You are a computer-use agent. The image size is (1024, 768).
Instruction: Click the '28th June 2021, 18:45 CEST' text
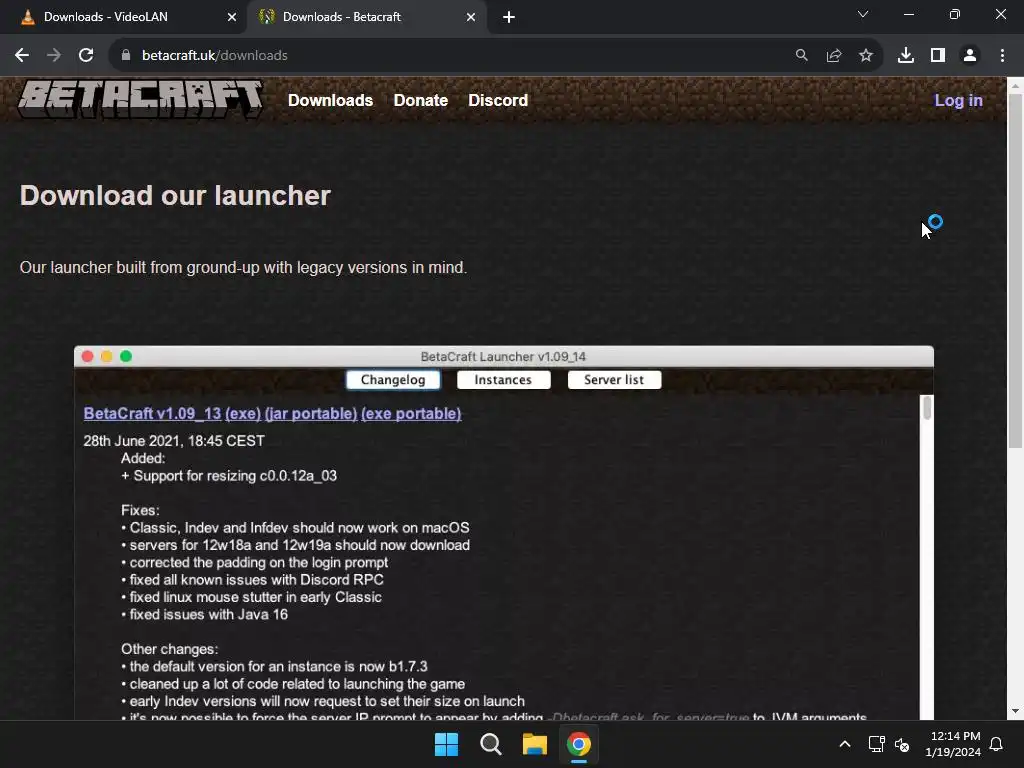click(x=174, y=441)
